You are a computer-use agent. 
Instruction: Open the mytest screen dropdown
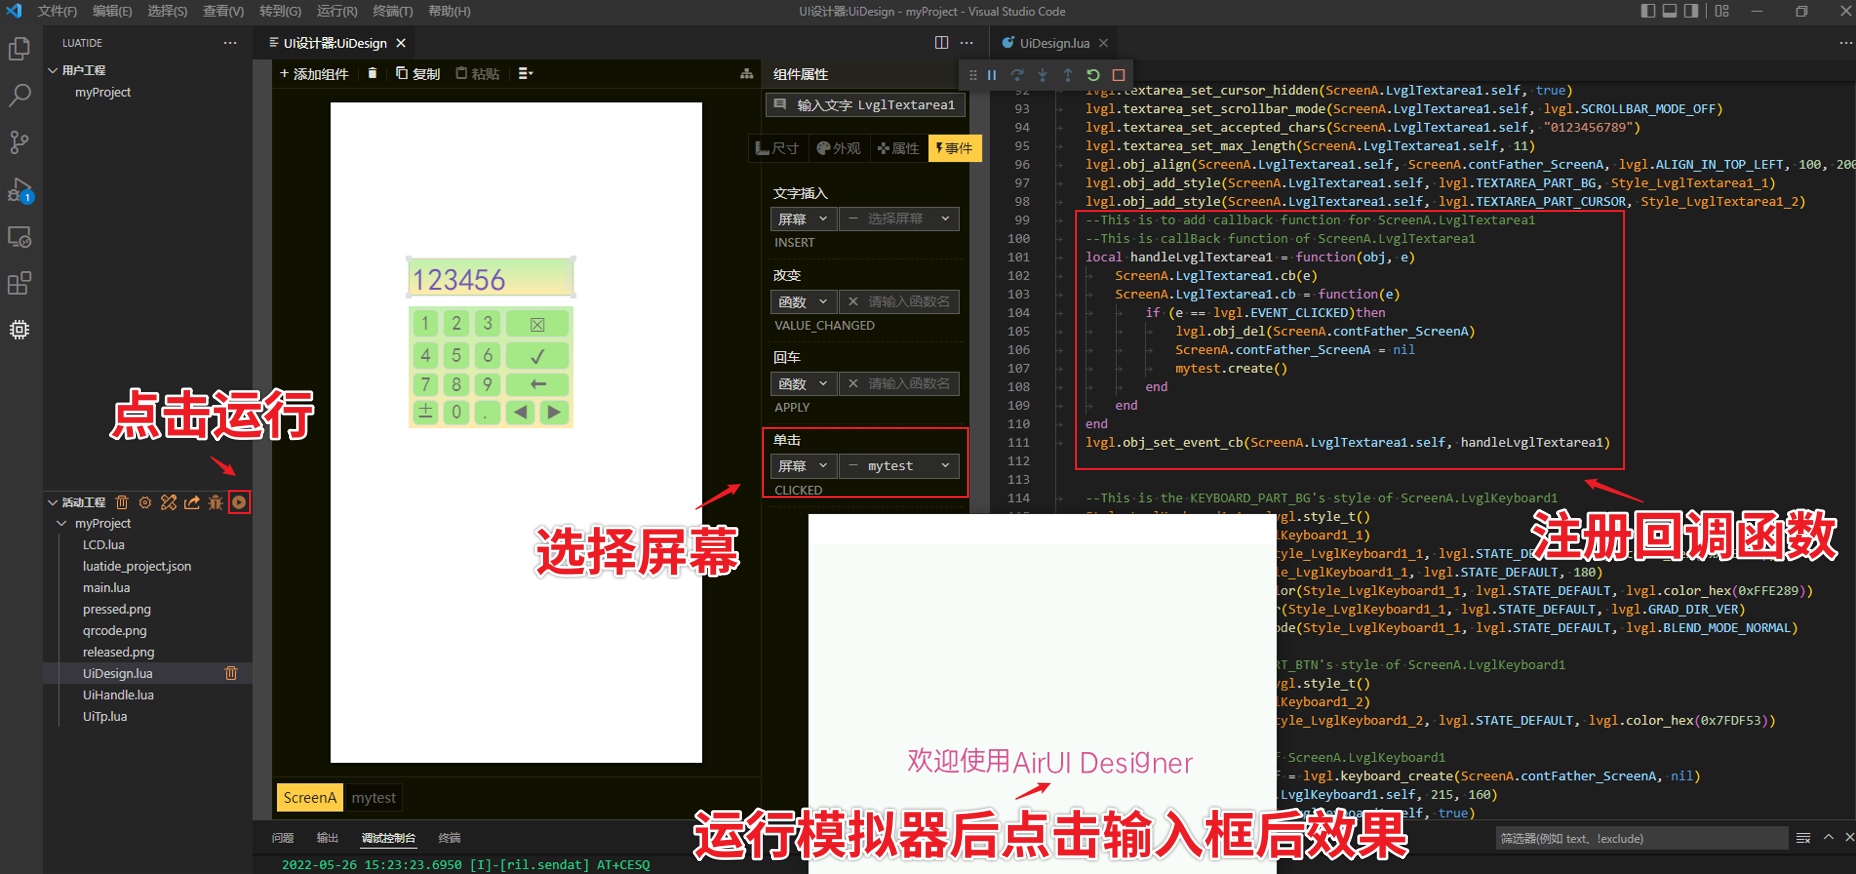click(899, 466)
